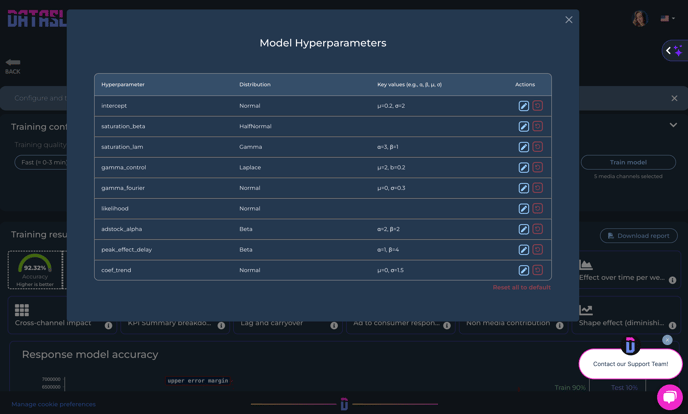Open the Cross-channel impact card
The image size is (688, 414).
click(62, 315)
